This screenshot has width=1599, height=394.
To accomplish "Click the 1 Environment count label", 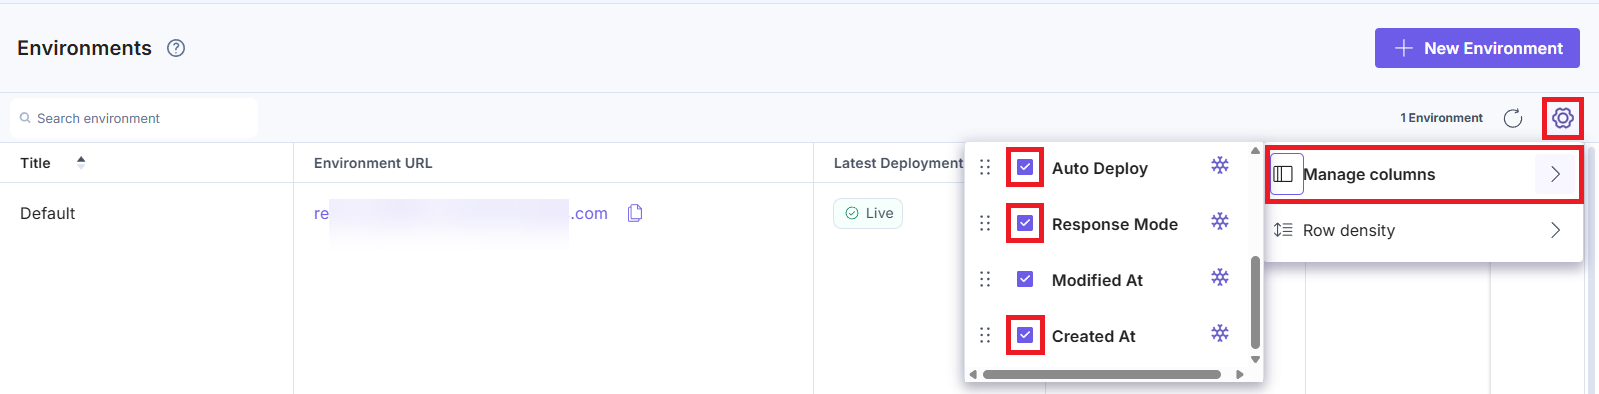I will coord(1441,118).
